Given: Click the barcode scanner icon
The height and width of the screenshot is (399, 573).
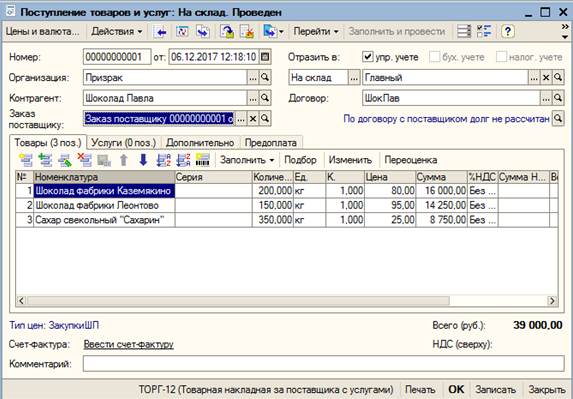Looking at the screenshot, I should pyautogui.click(x=203, y=160).
